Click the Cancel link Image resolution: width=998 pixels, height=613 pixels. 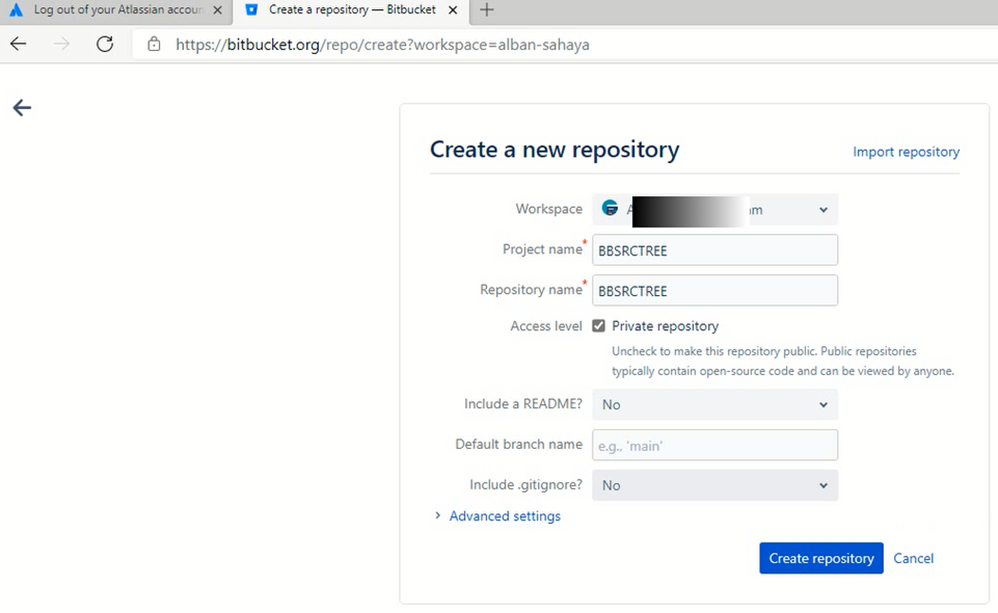tap(913, 558)
